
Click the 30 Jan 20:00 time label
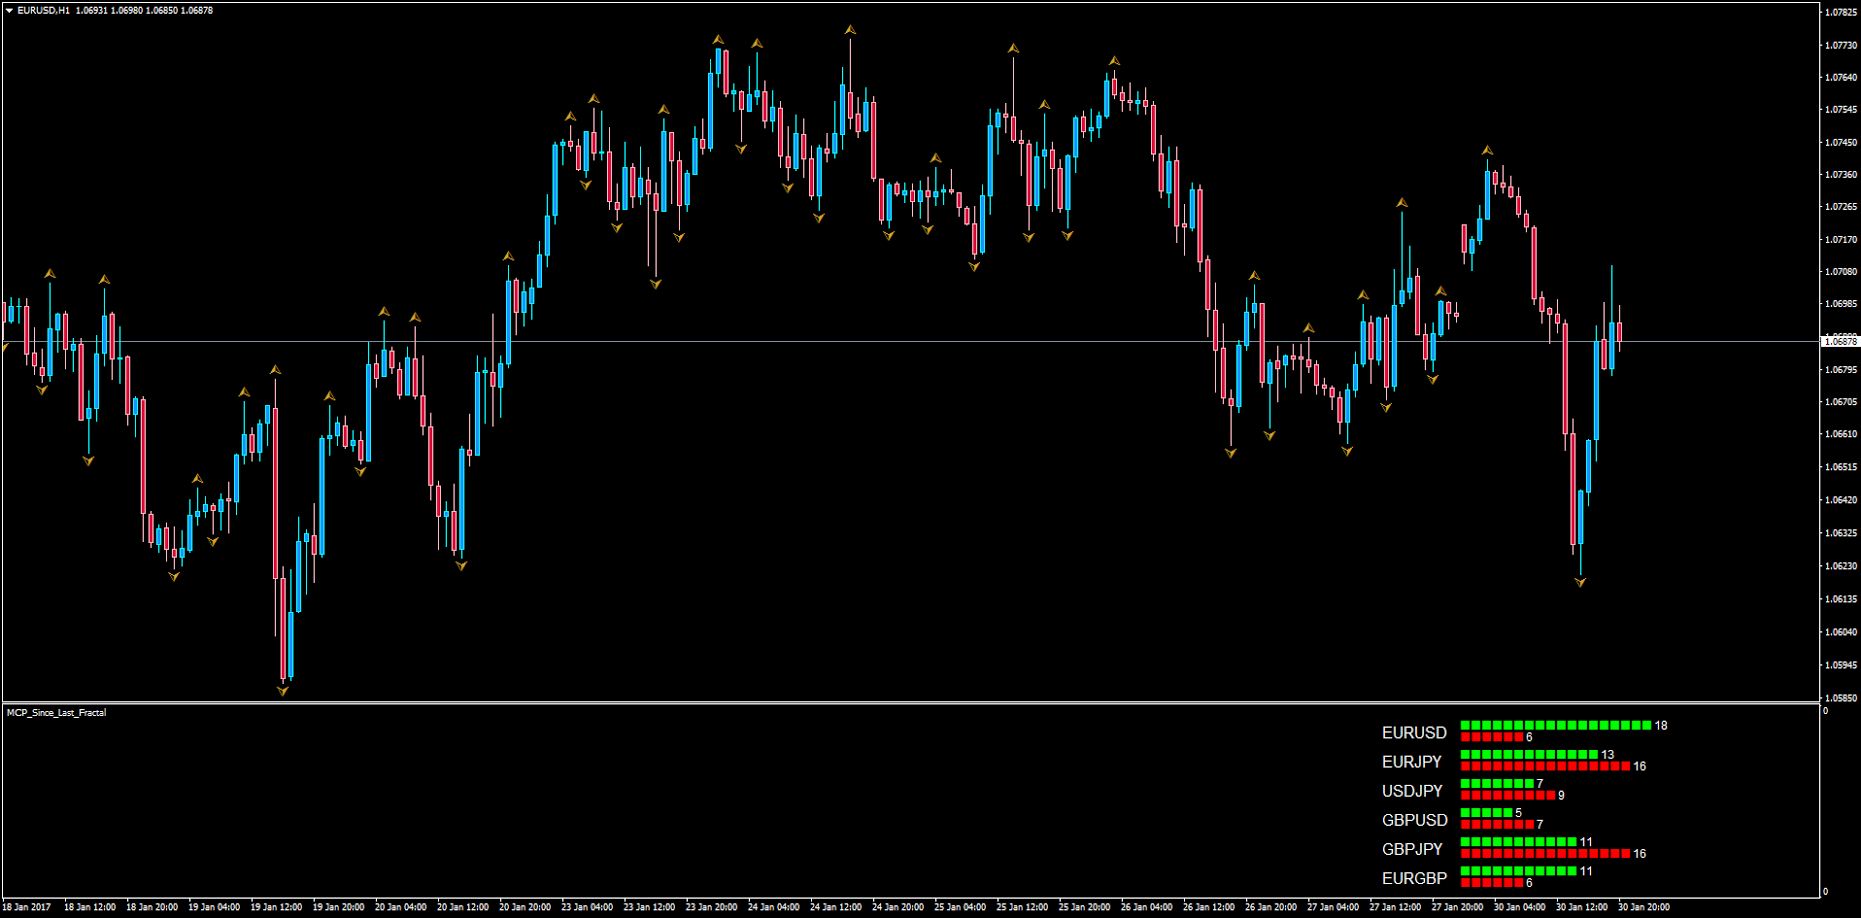(x=1644, y=907)
